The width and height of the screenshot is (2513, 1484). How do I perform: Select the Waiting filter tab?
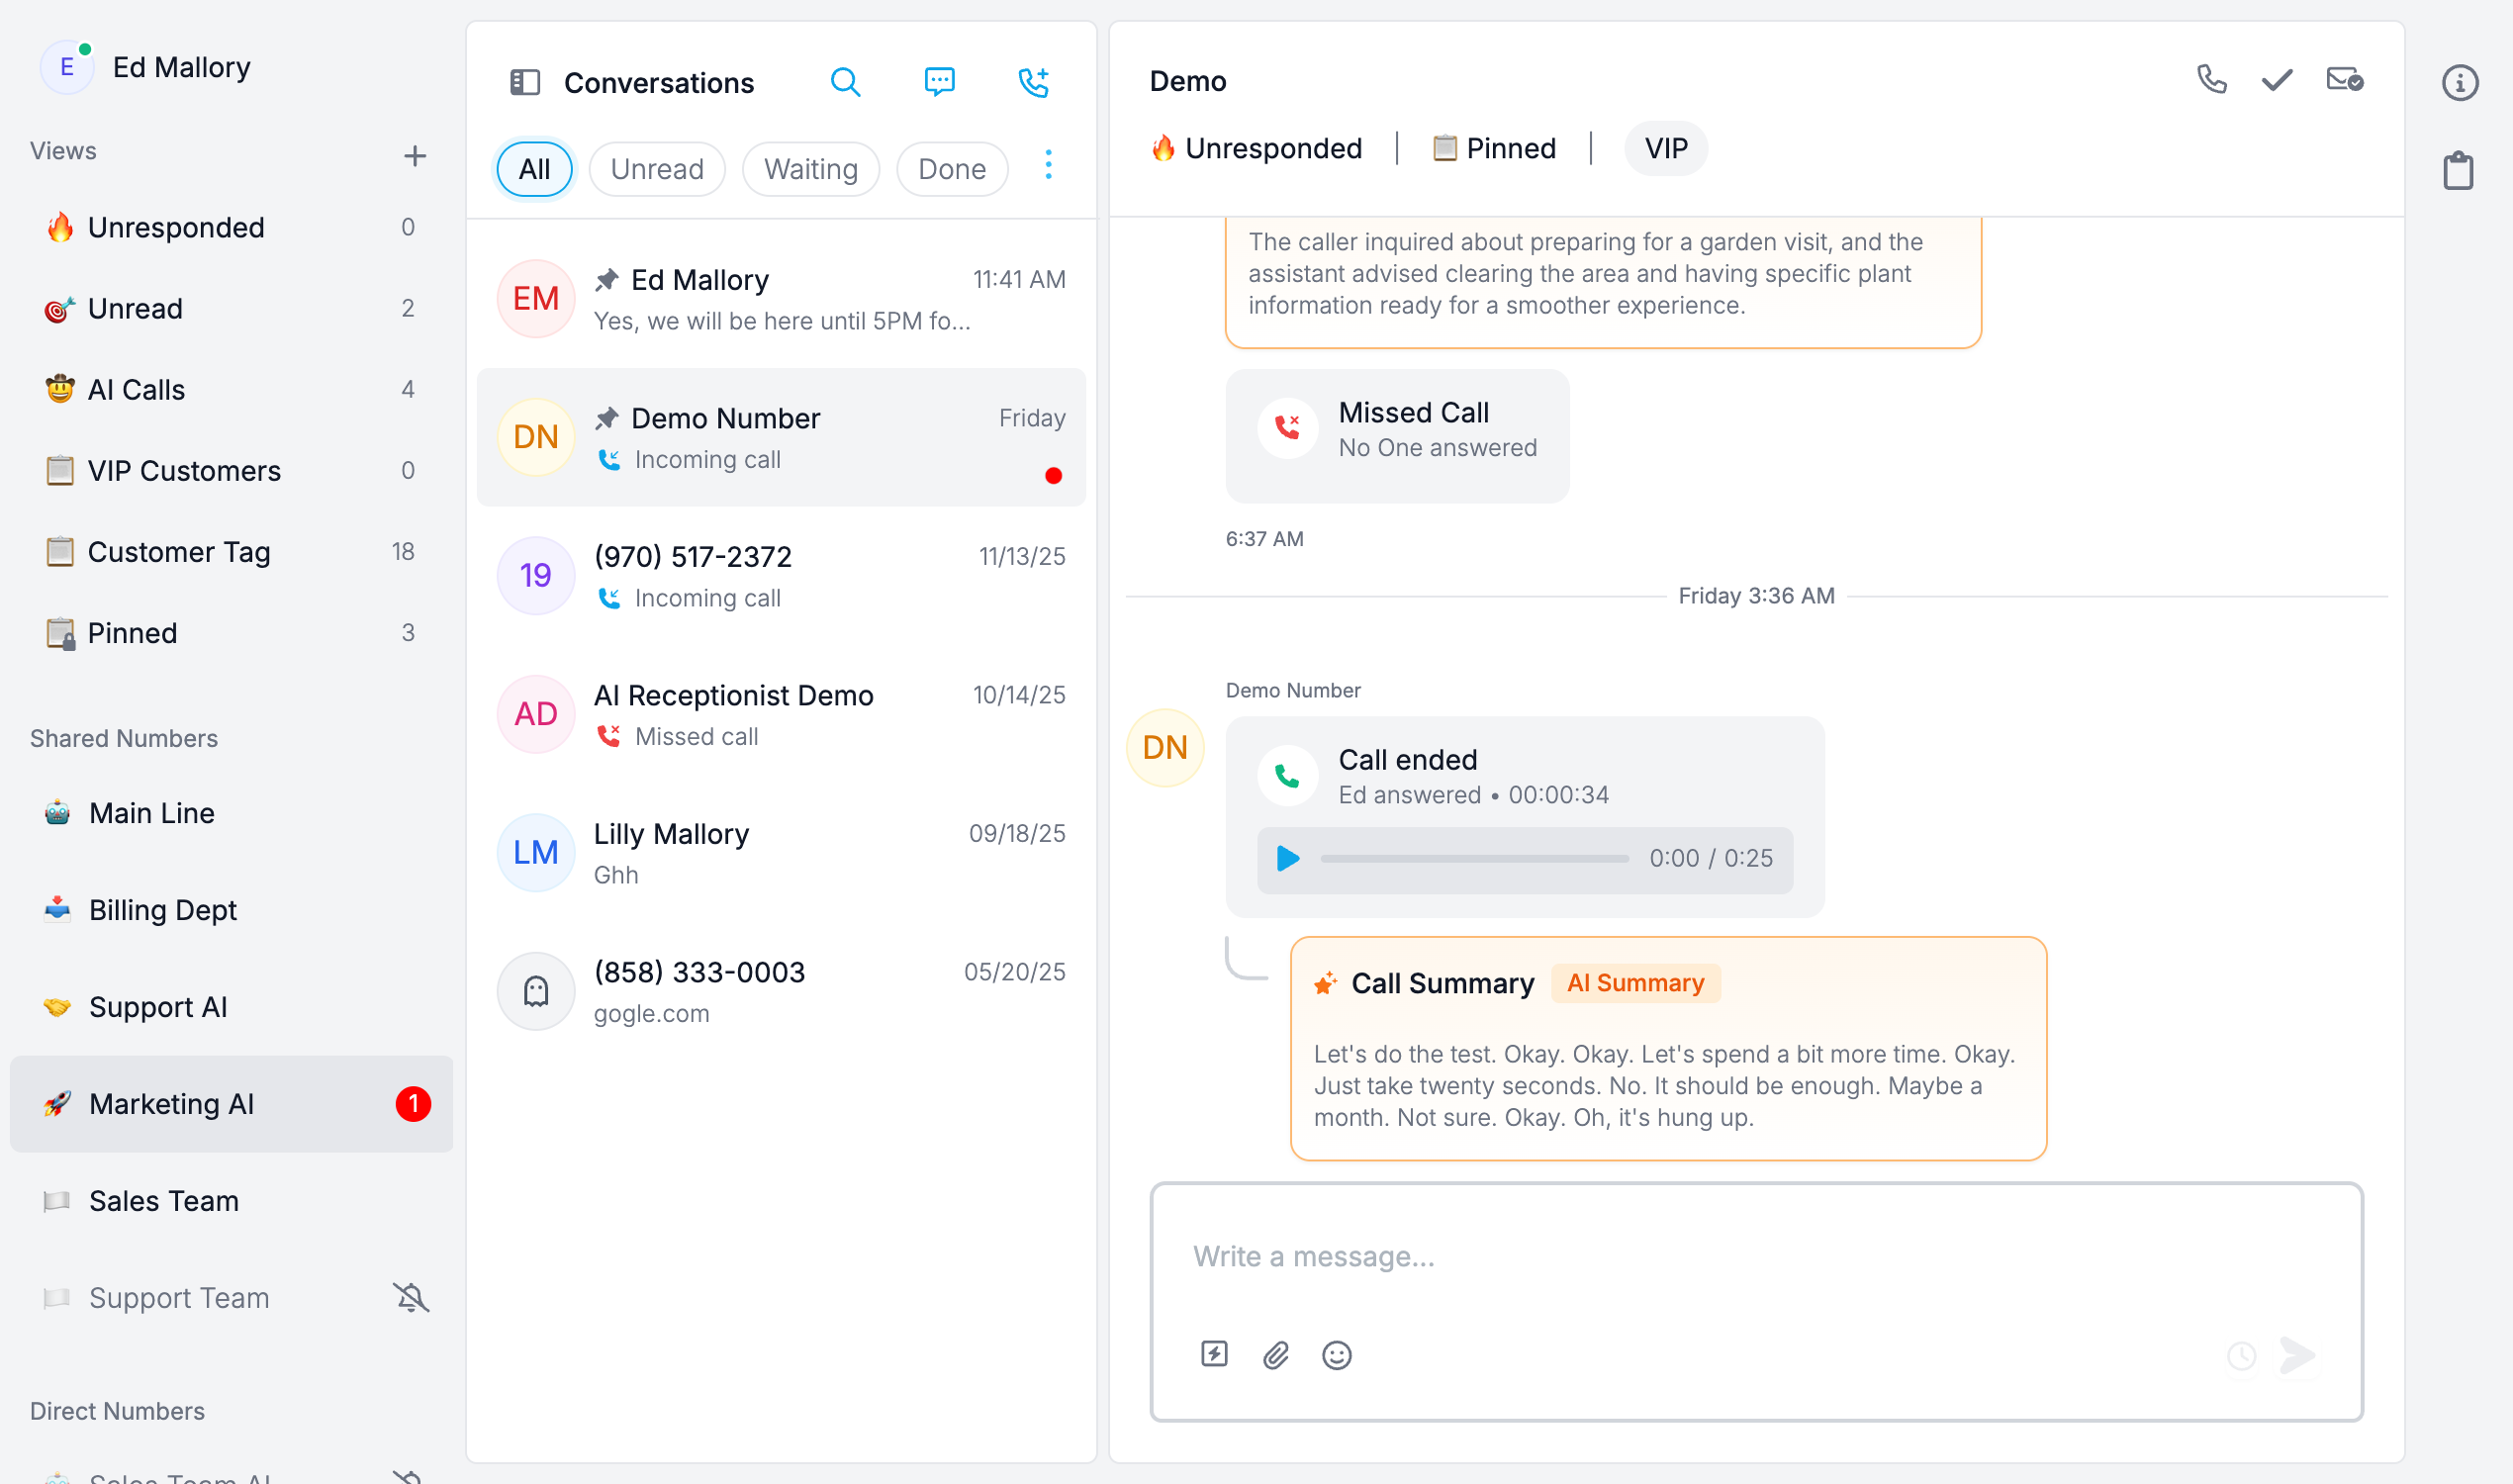(810, 169)
